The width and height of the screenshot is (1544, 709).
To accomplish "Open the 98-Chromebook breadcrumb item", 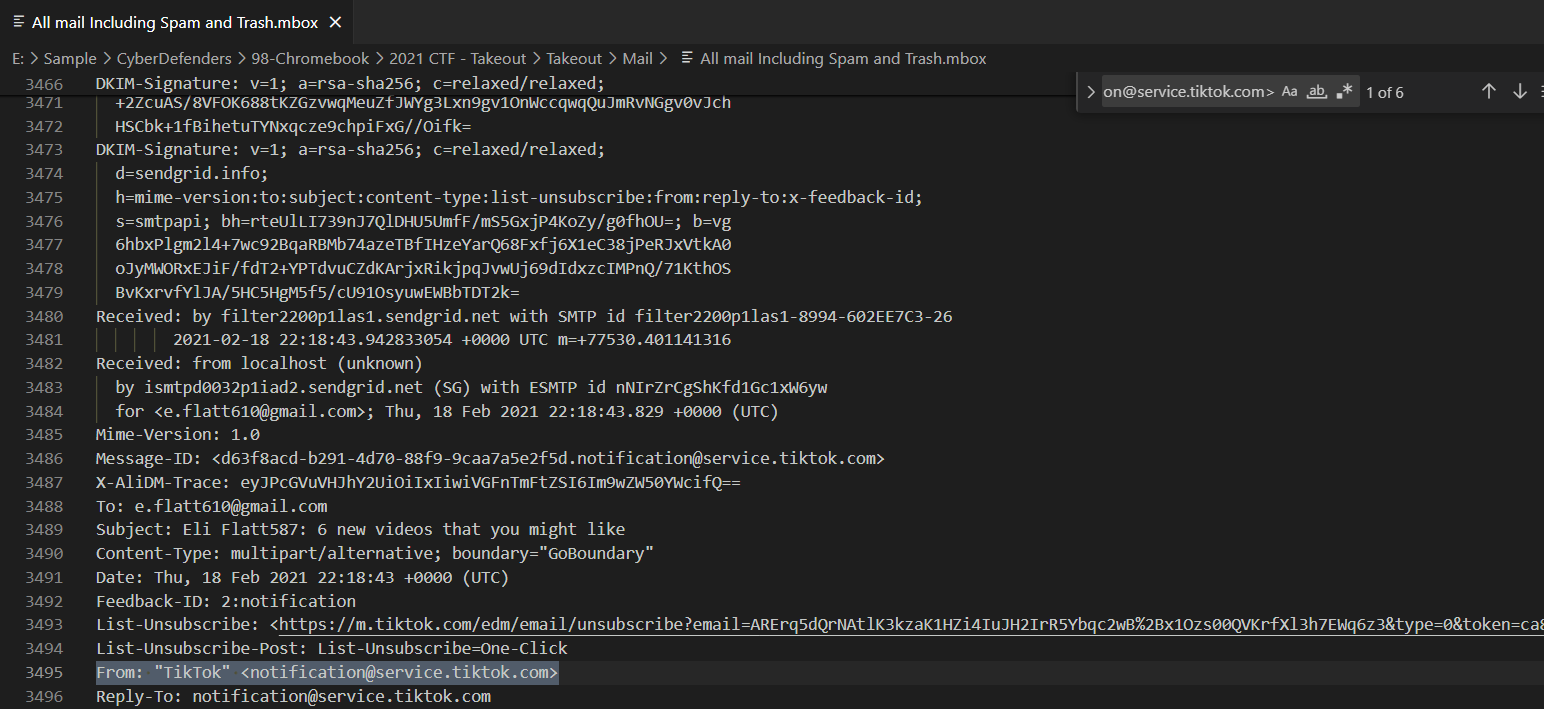I will click(310, 59).
